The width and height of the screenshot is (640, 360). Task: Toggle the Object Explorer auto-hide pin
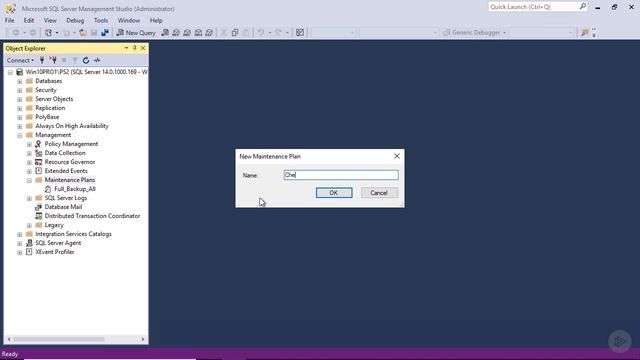tap(134, 48)
